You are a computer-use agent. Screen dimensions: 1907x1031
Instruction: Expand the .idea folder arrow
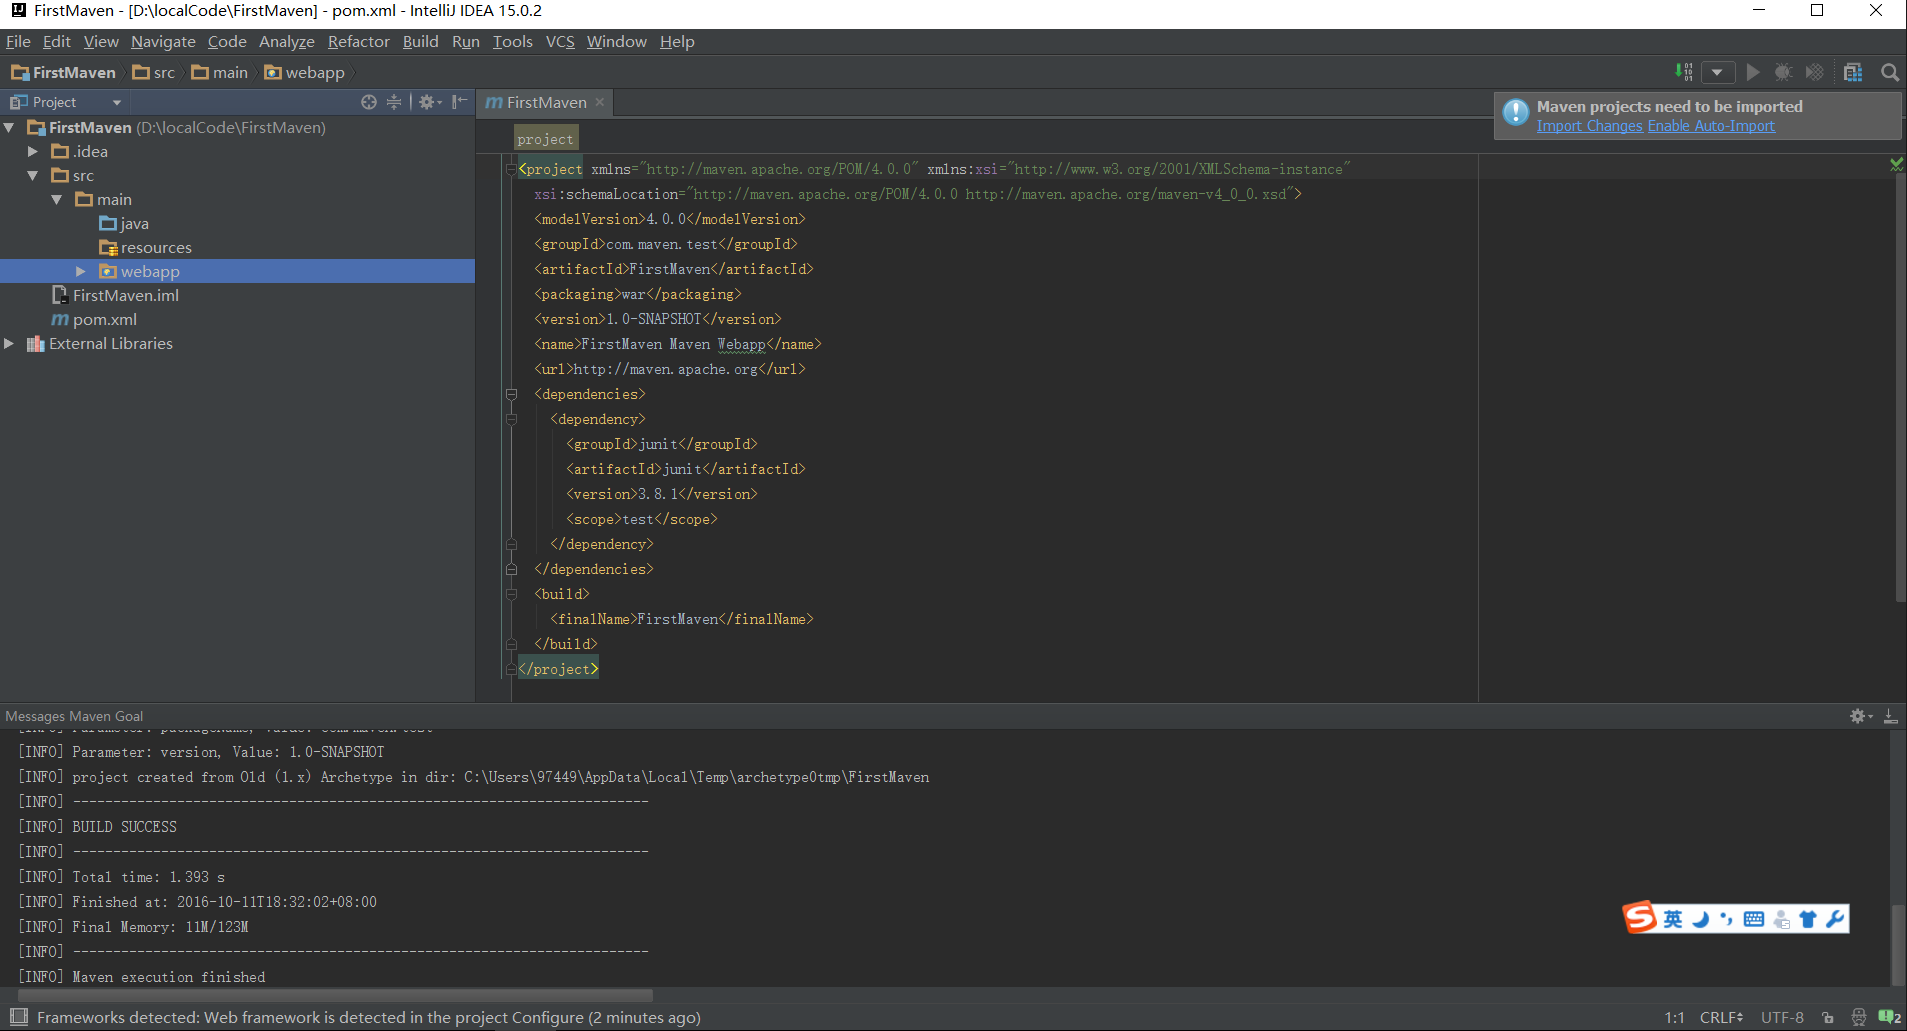(33, 152)
